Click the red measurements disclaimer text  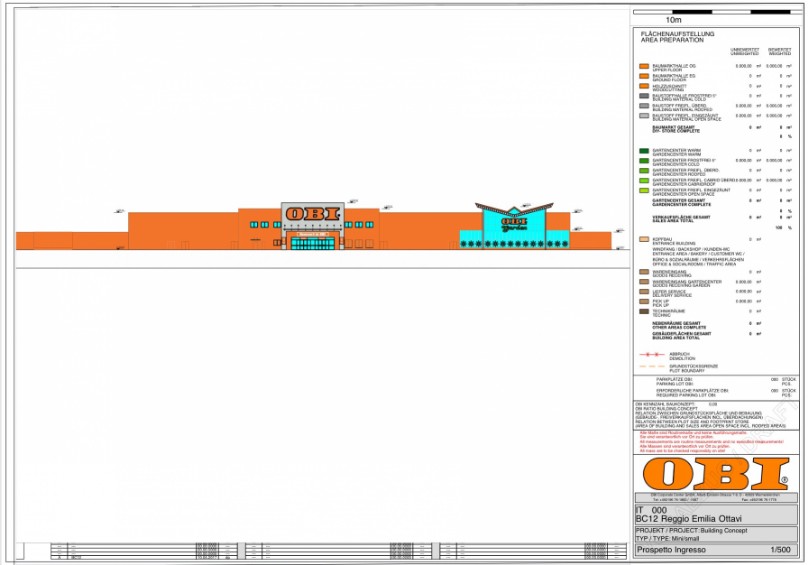tap(711, 442)
